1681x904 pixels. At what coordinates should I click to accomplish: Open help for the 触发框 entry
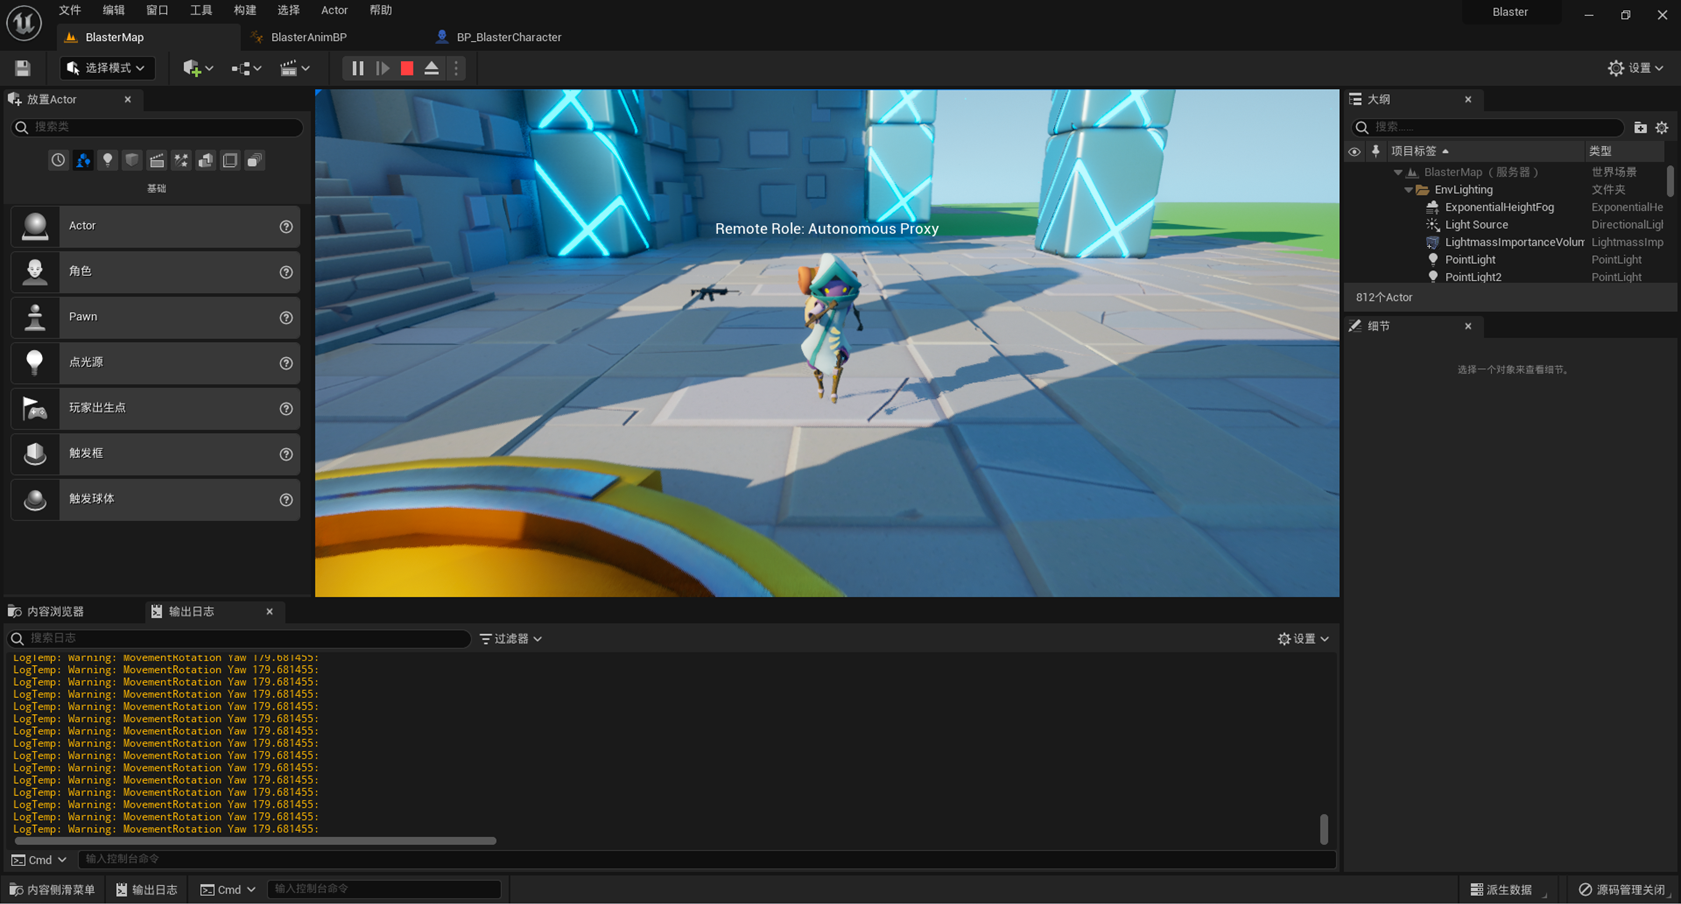click(x=286, y=454)
